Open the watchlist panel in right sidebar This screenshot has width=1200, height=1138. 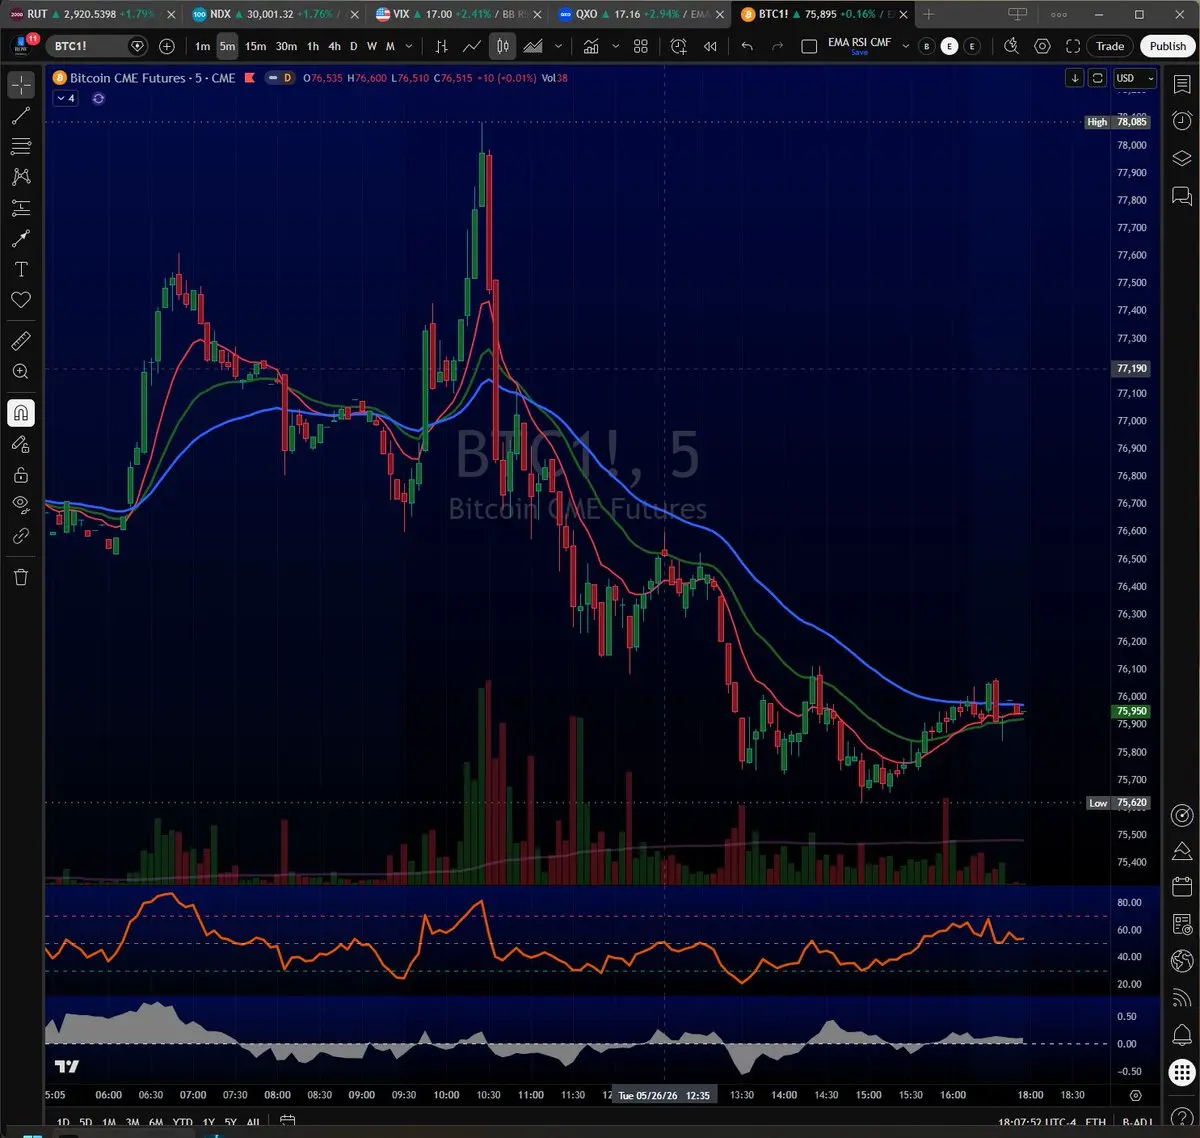pos(1181,85)
